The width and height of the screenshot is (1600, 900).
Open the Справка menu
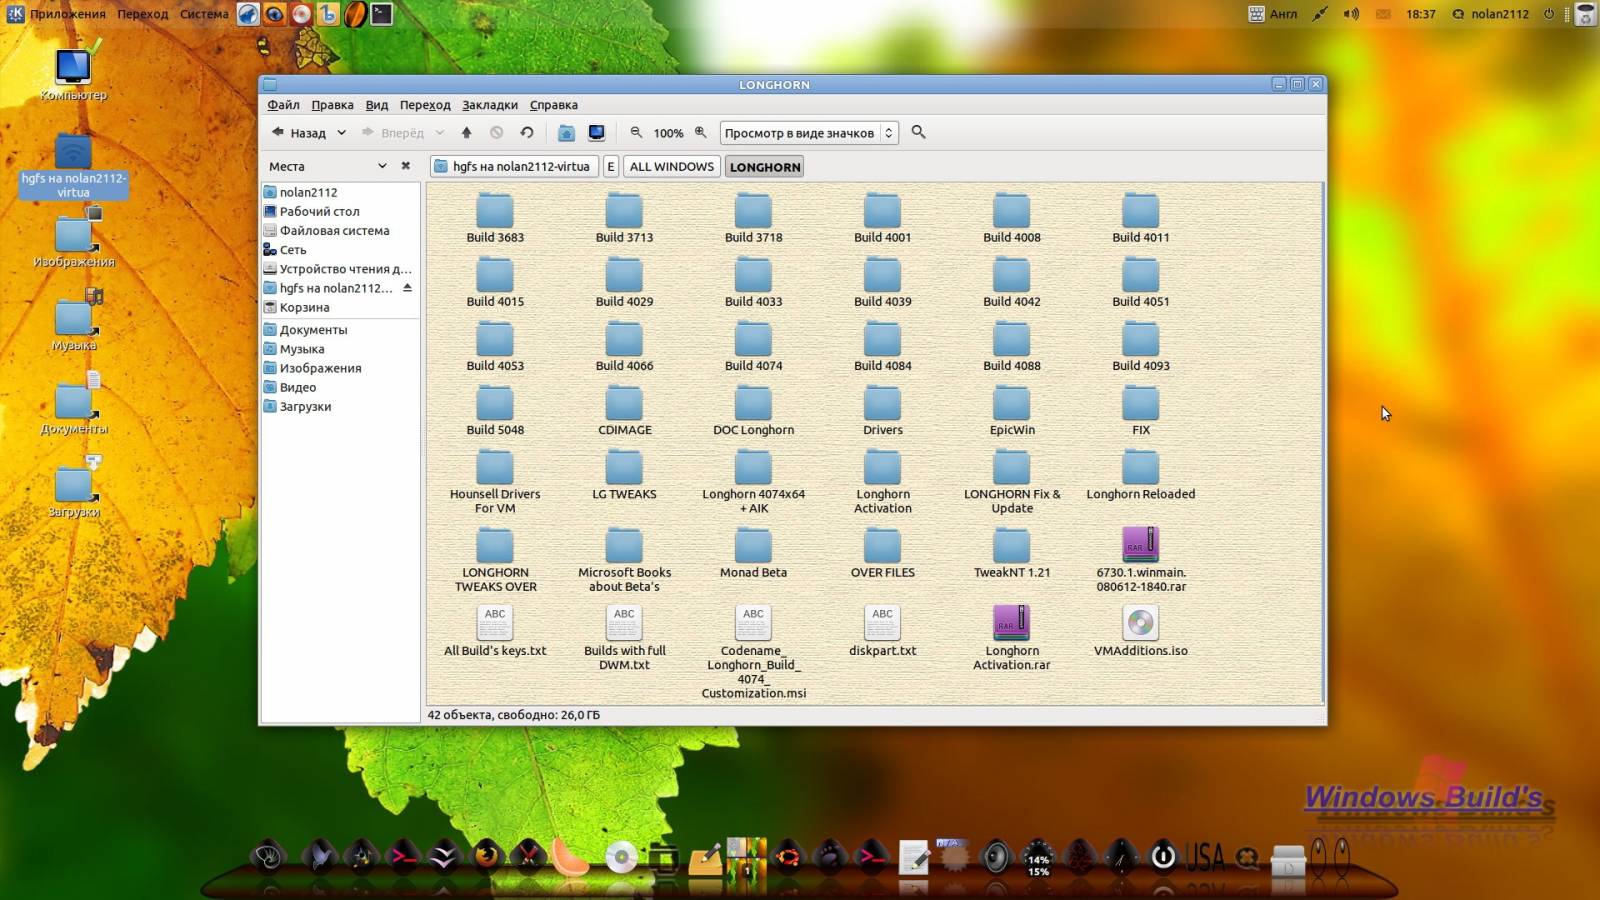click(x=554, y=105)
